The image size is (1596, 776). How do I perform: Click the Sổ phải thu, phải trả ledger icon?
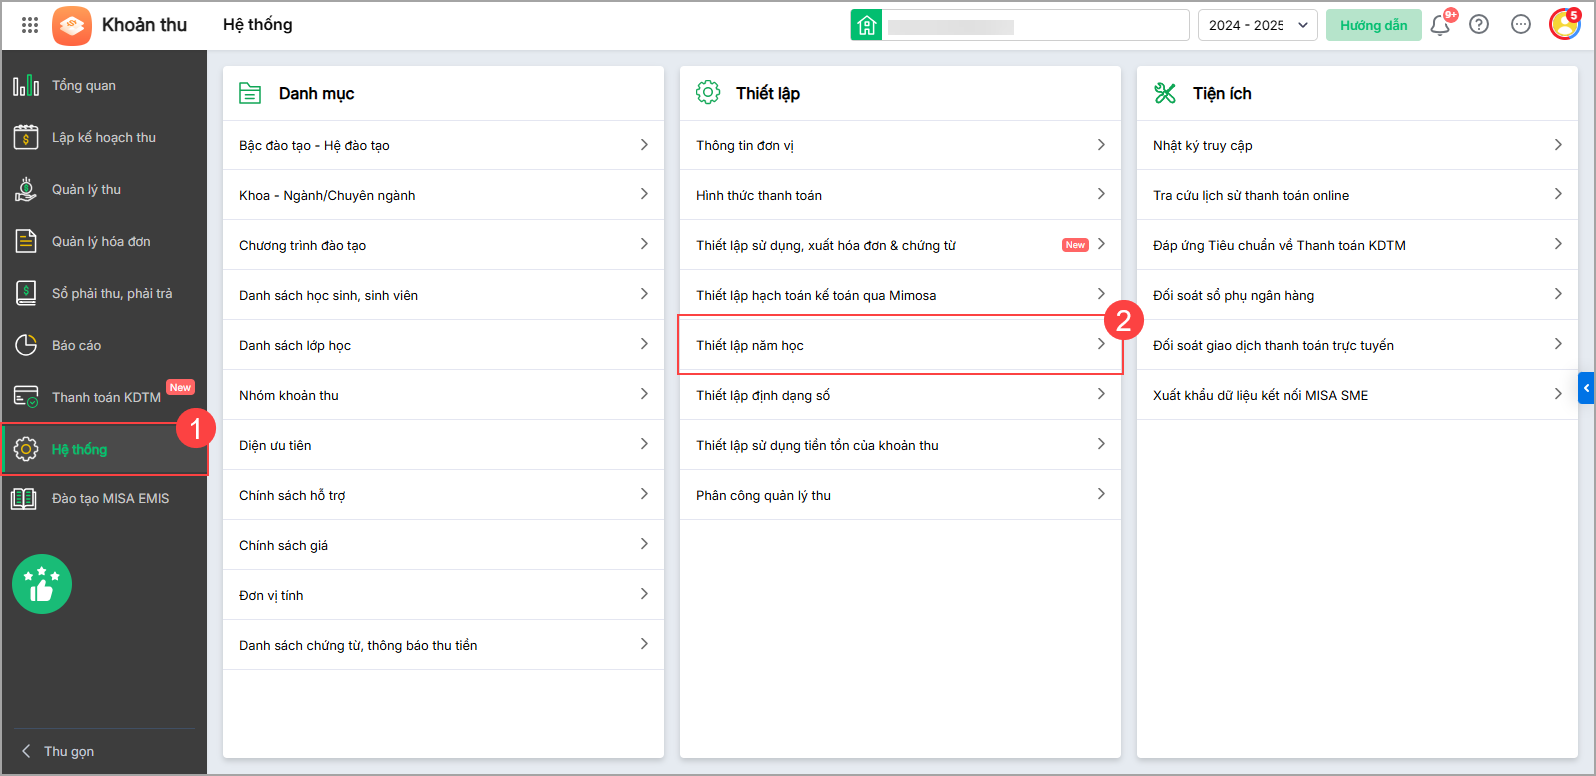pyautogui.click(x=26, y=293)
